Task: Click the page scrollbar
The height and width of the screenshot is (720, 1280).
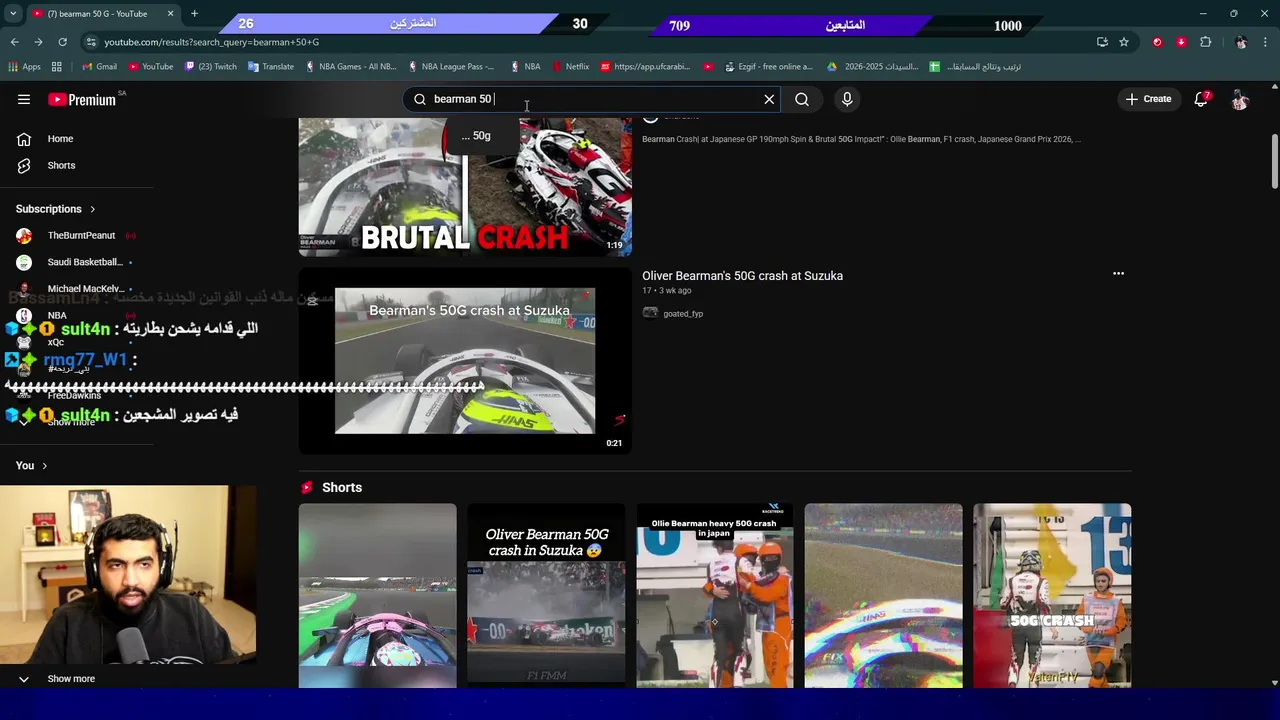Action: tap(1275, 160)
